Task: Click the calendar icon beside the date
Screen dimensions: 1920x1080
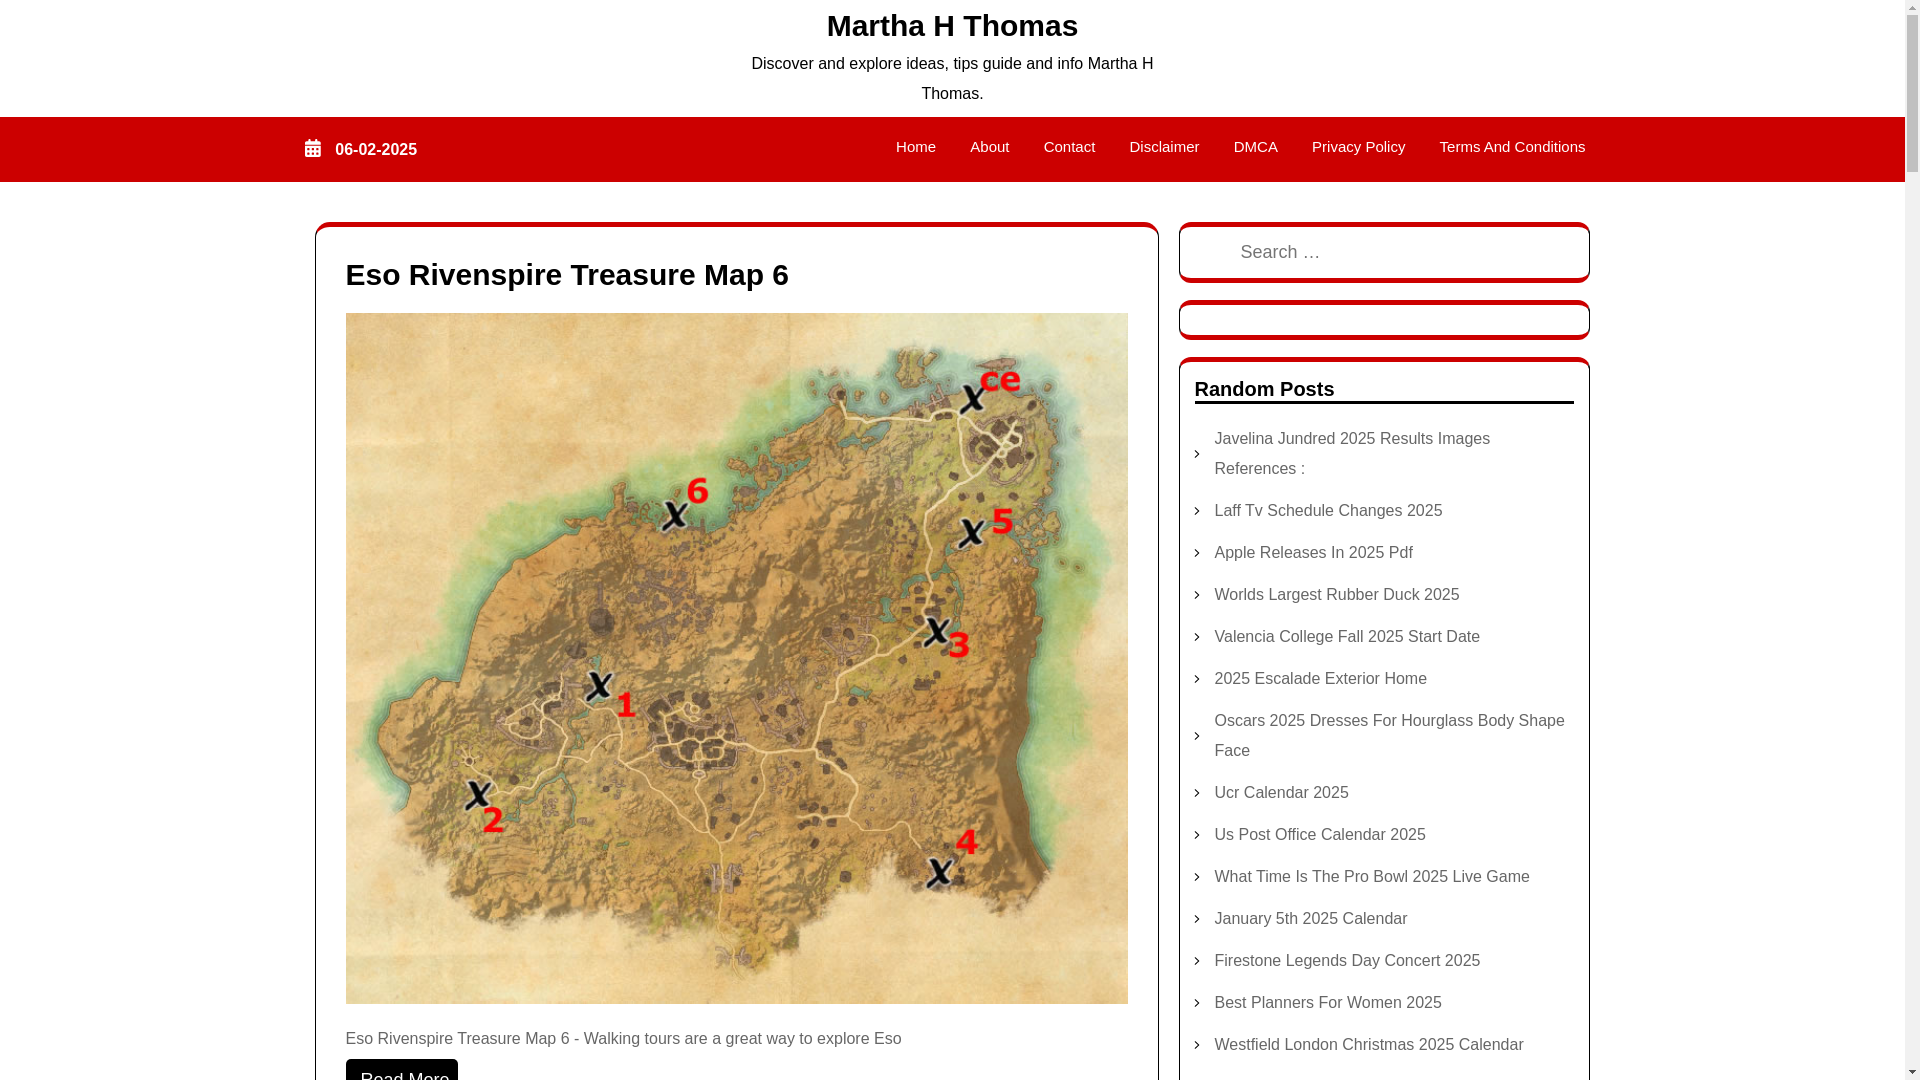Action: [313, 149]
